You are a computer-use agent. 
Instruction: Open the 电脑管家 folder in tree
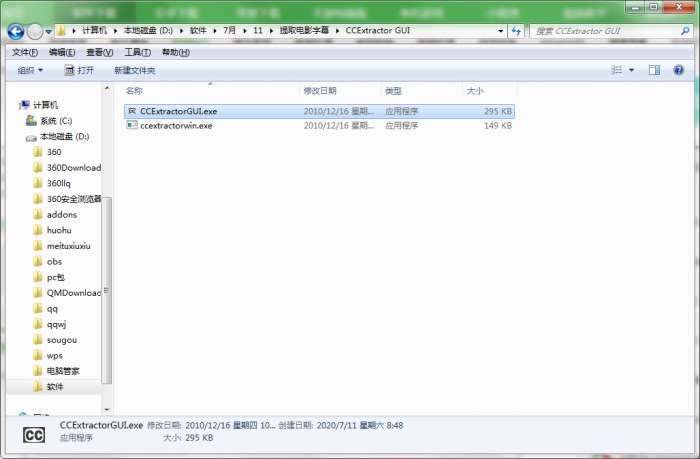pos(63,371)
